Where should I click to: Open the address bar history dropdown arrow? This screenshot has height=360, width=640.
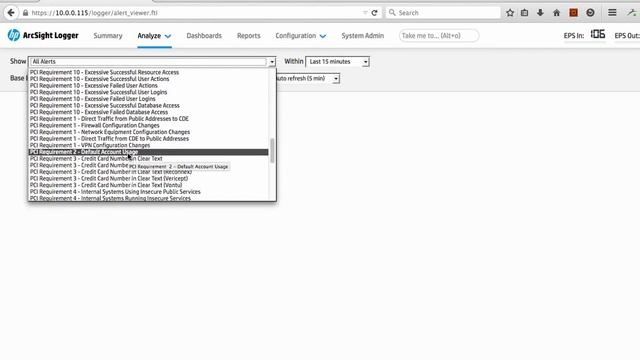pyautogui.click(x=365, y=13)
